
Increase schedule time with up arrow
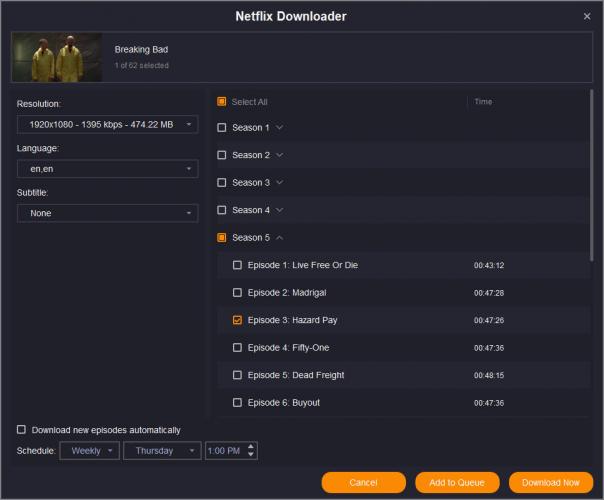pos(251,447)
